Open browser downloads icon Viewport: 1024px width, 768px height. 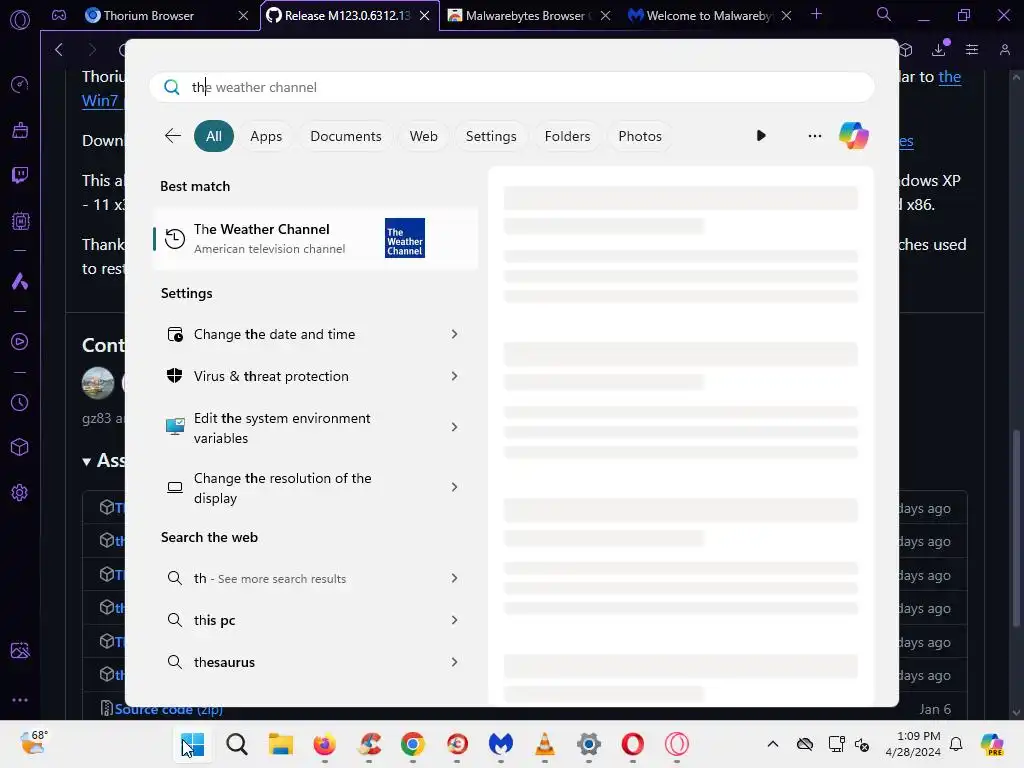click(940, 49)
